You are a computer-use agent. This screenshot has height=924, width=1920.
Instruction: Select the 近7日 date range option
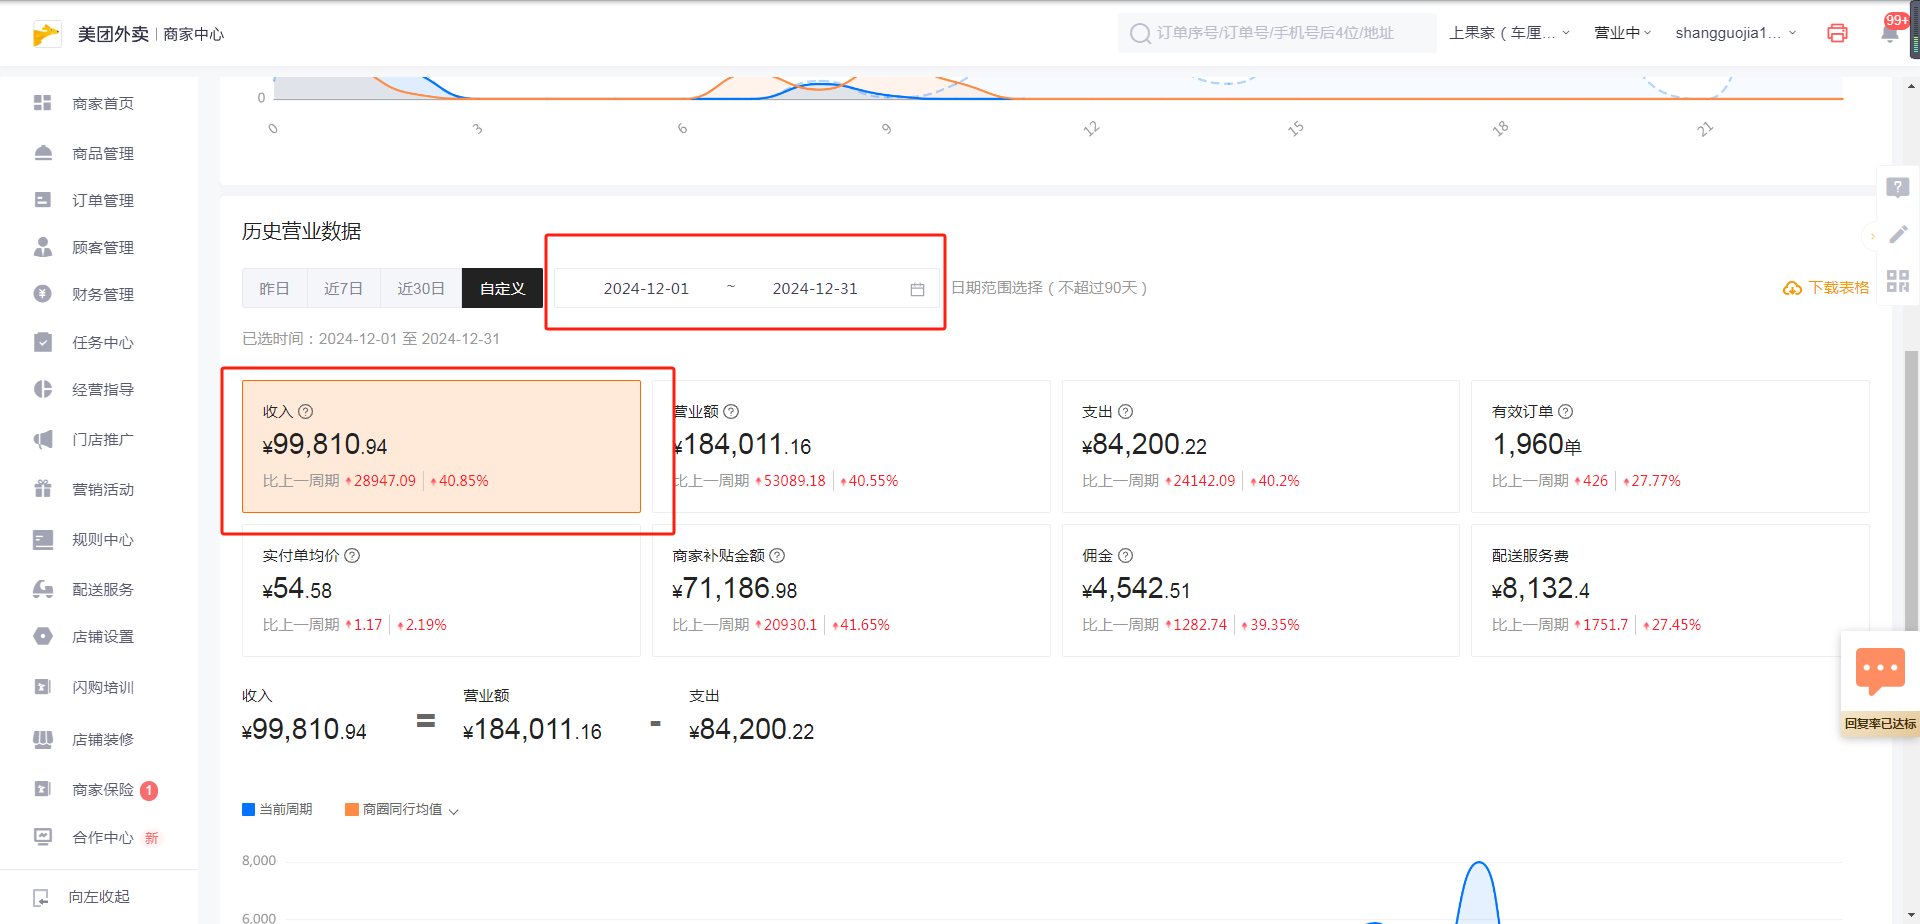pyautogui.click(x=343, y=288)
